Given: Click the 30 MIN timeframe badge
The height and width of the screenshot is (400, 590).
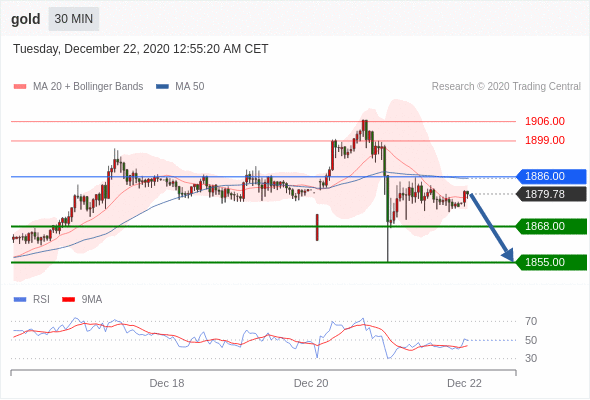Looking at the screenshot, I should (74, 19).
